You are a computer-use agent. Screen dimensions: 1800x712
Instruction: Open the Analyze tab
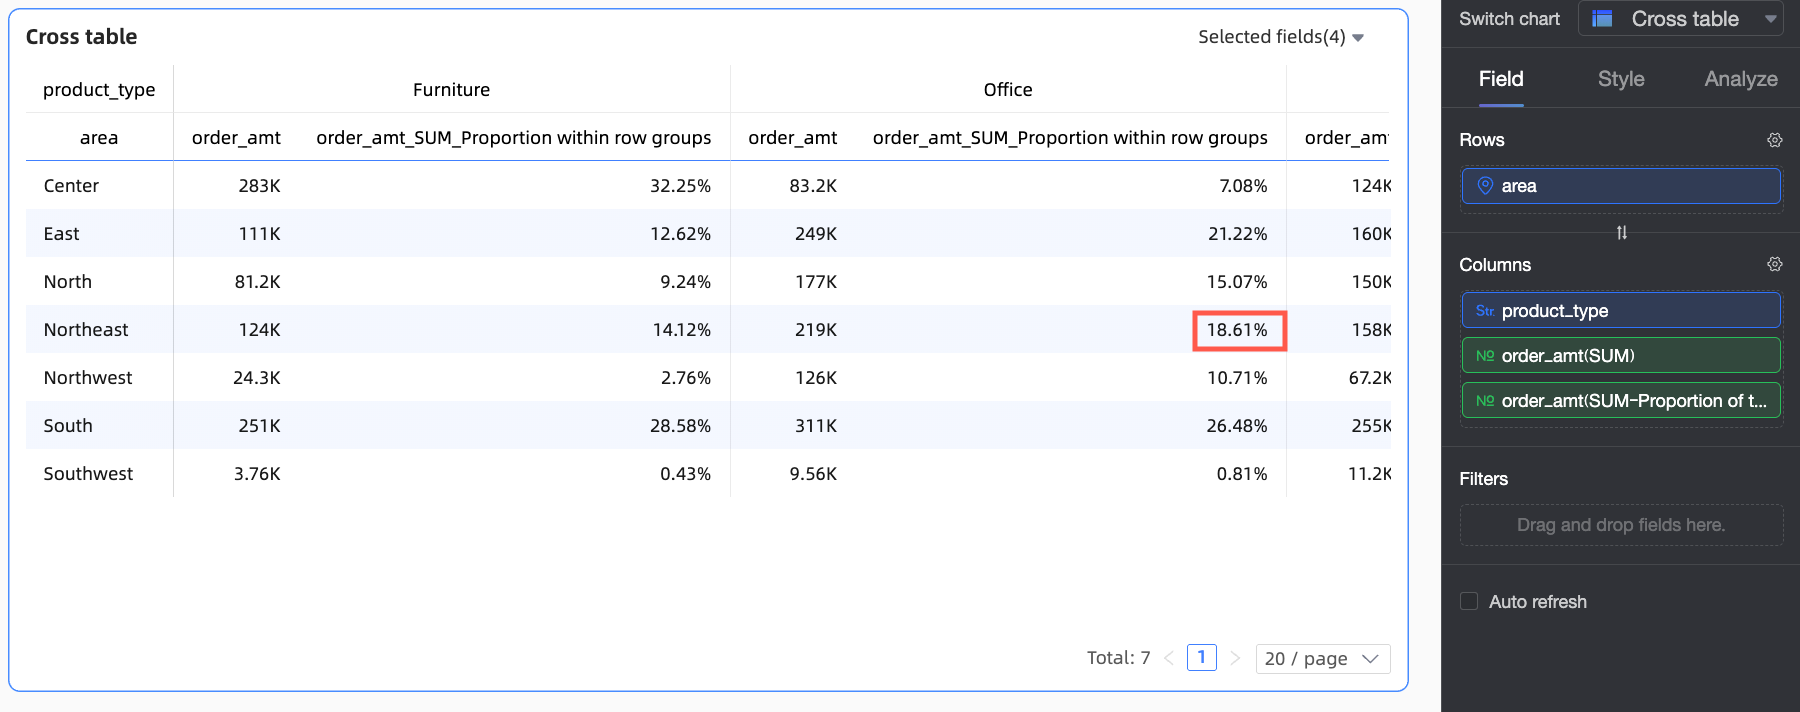tap(1741, 79)
